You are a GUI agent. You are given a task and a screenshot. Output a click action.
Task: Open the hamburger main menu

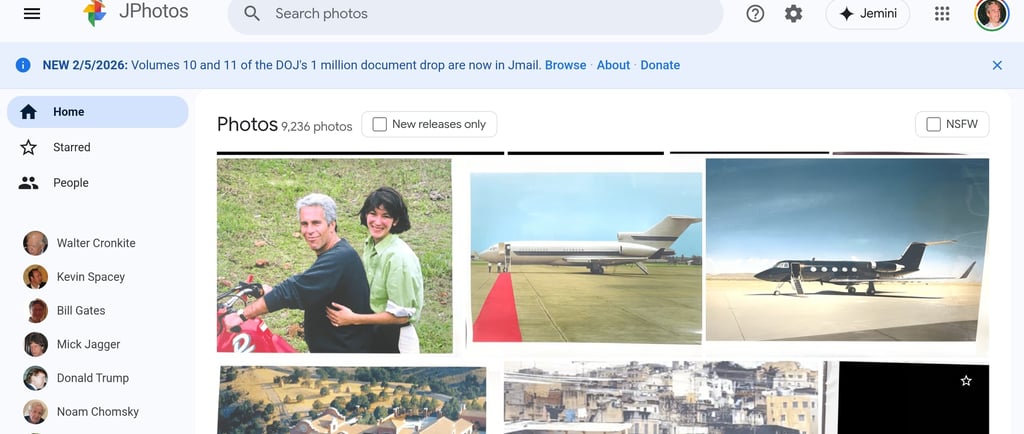click(x=32, y=14)
